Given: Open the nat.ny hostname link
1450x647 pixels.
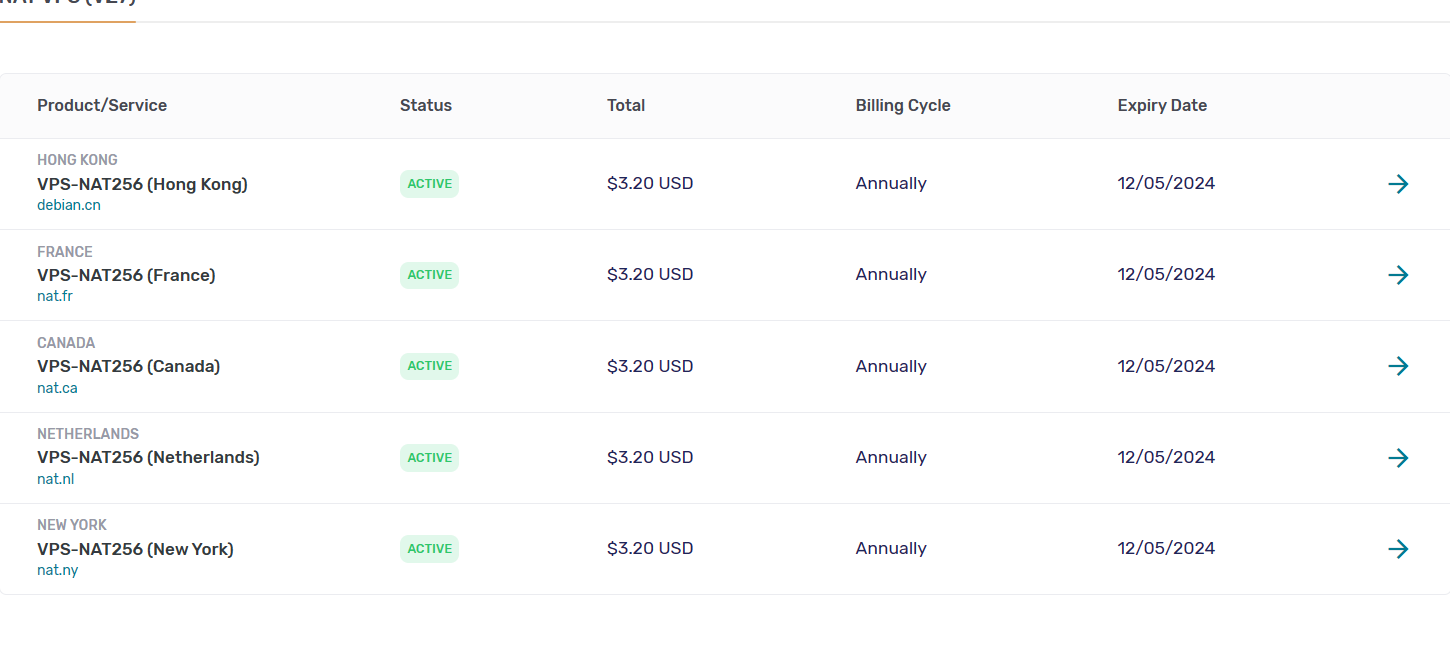Looking at the screenshot, I should click(57, 570).
